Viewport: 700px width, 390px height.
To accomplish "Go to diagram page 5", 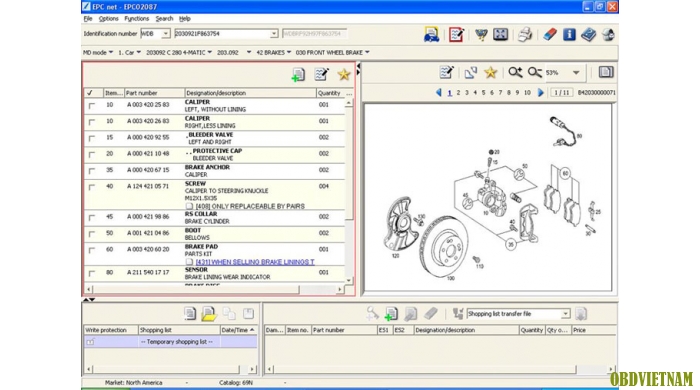I will pyautogui.click(x=483, y=93).
